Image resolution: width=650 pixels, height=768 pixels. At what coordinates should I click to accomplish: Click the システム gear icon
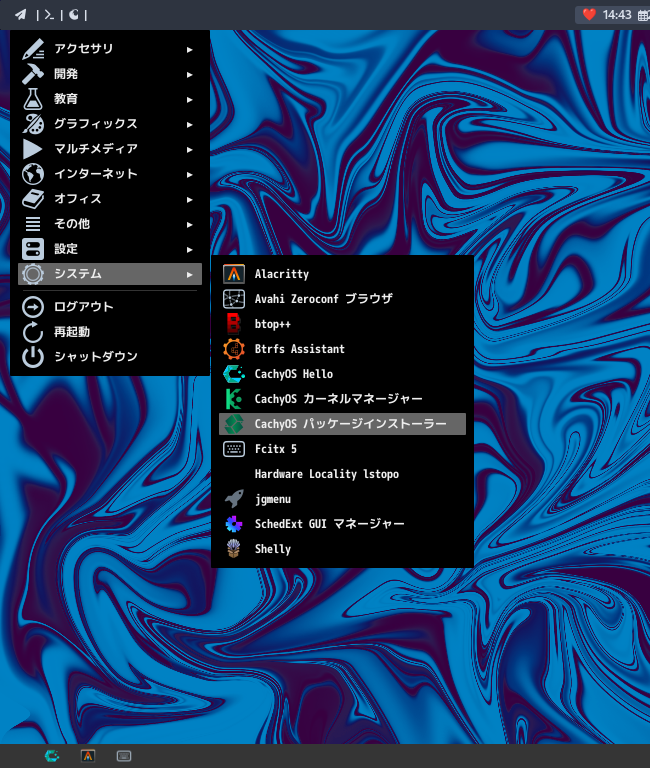point(33,274)
